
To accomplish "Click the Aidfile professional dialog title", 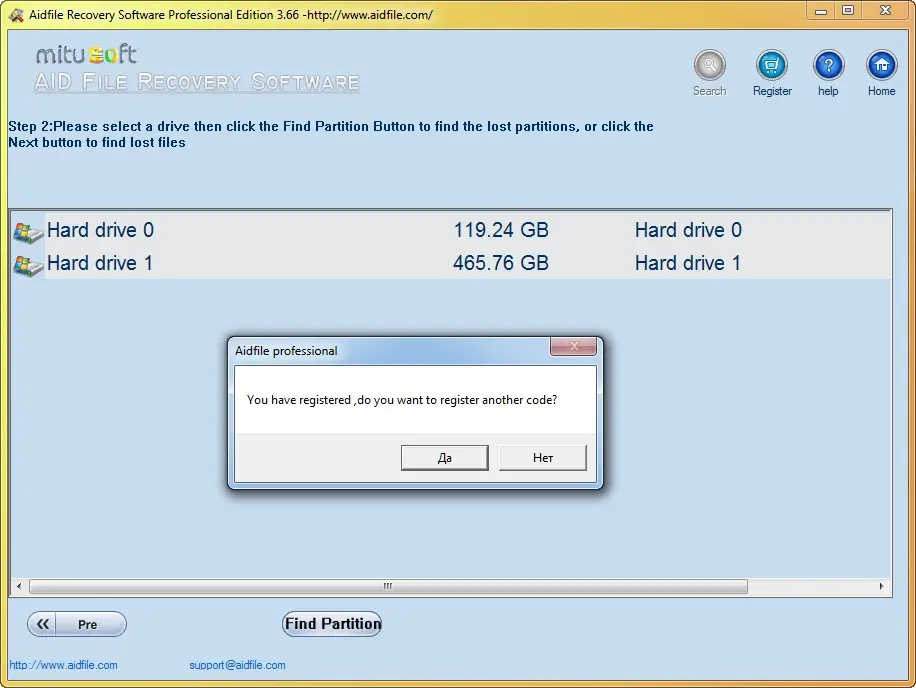I will point(286,351).
